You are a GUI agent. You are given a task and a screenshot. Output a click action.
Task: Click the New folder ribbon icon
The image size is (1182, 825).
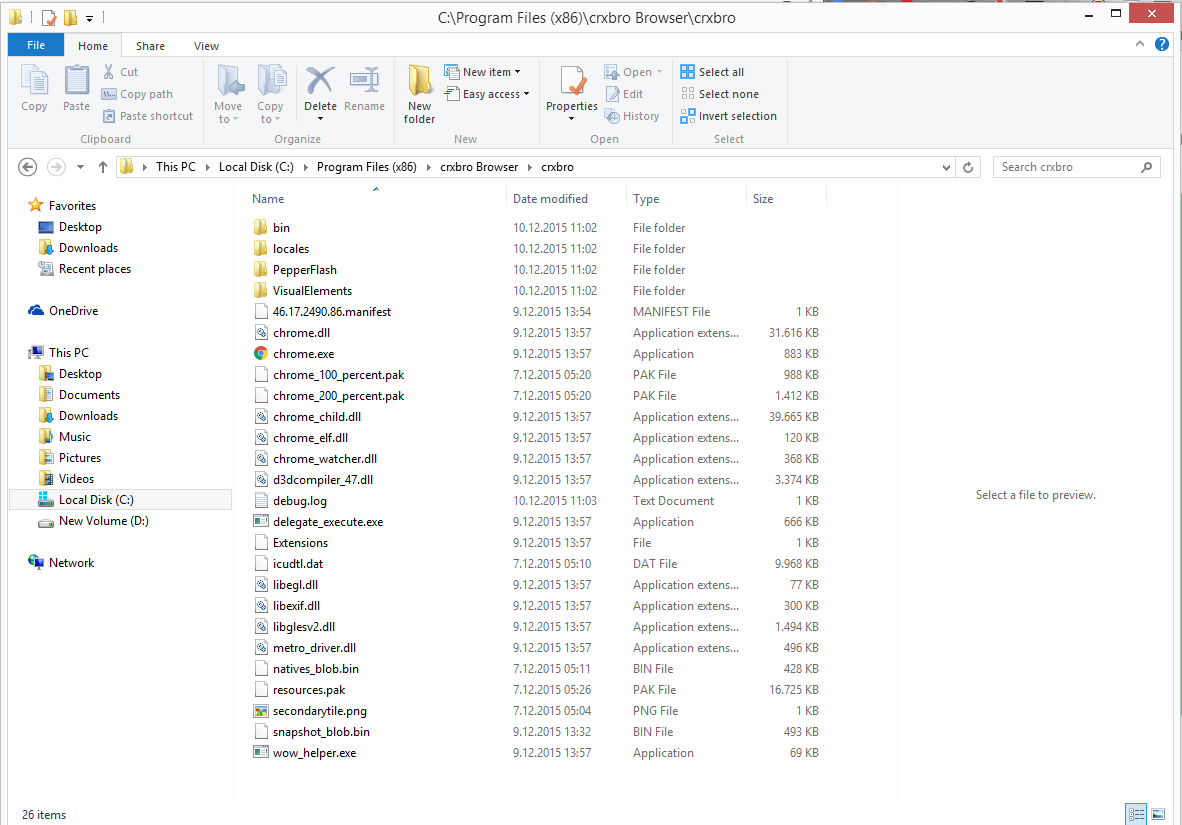click(x=419, y=94)
